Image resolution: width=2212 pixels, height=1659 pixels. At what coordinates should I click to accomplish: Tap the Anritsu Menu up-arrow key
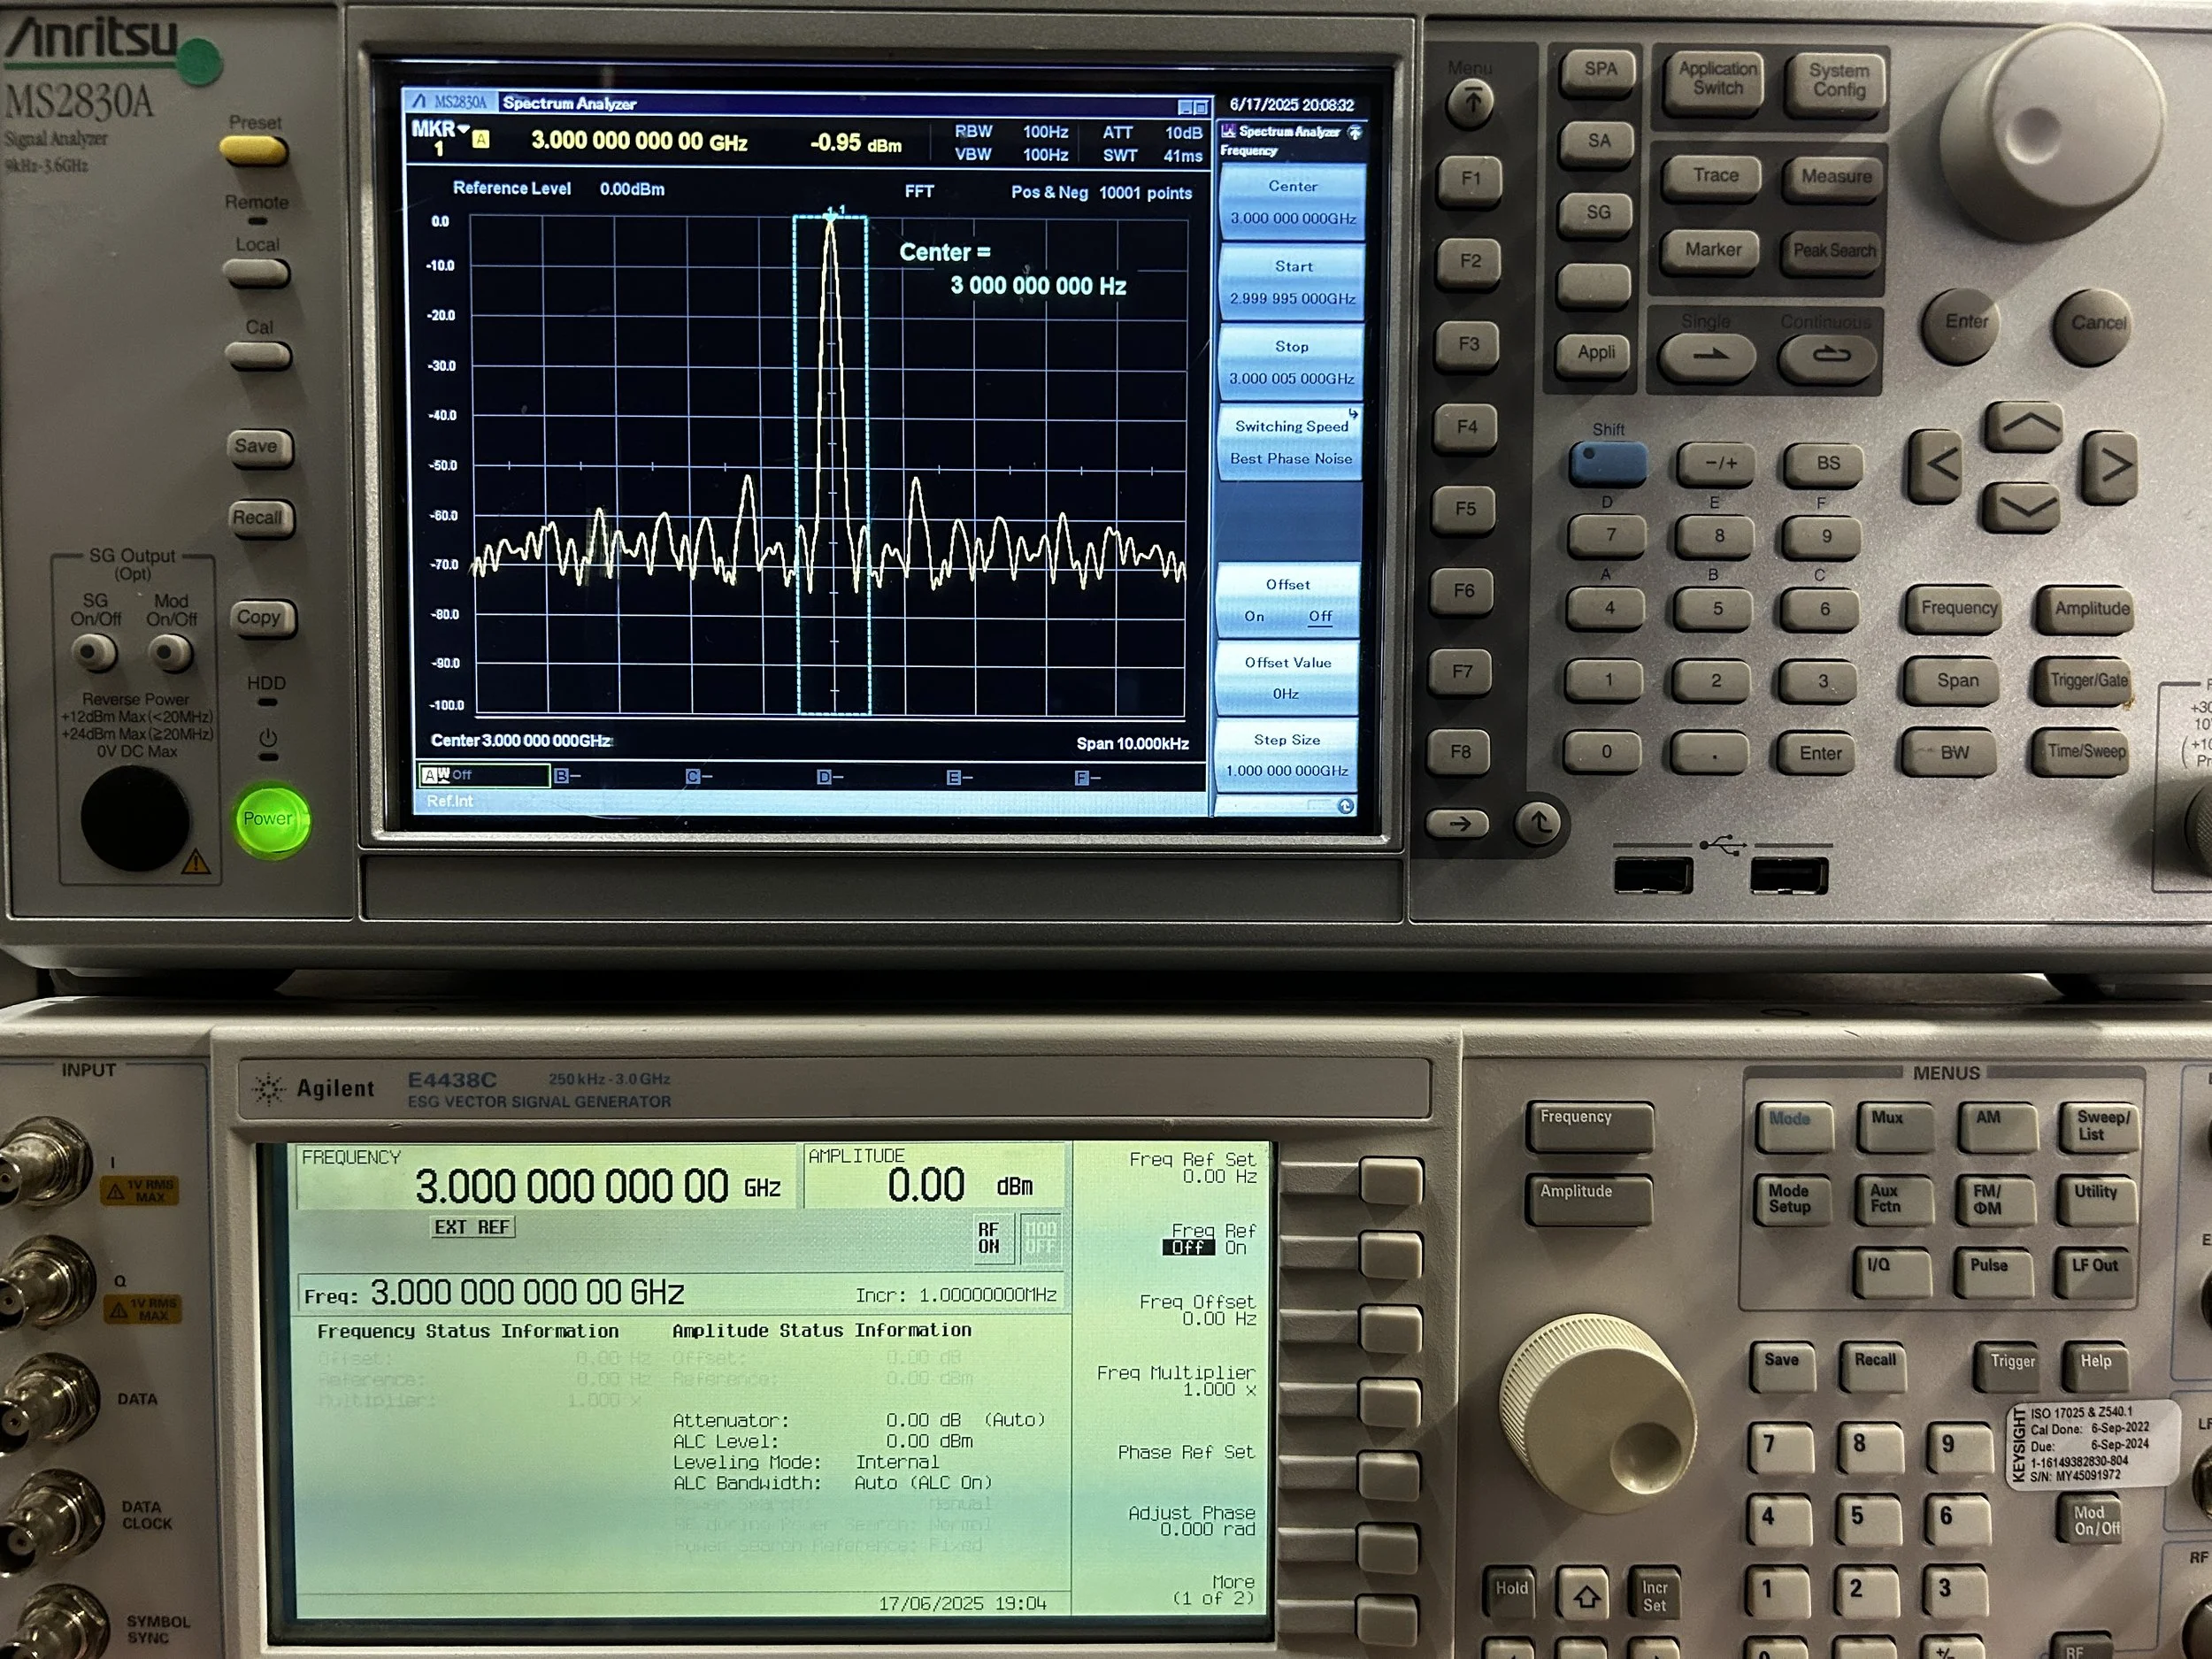tap(1471, 102)
